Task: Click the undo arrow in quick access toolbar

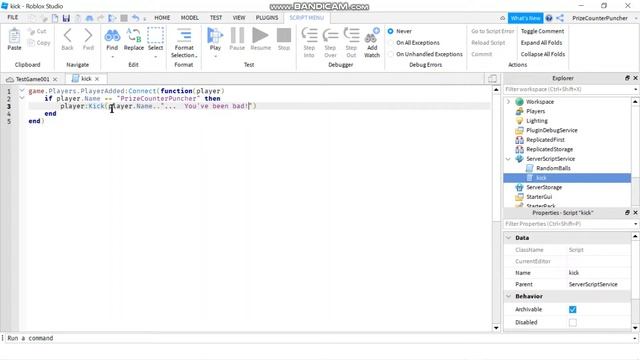Action: [x=136, y=18]
